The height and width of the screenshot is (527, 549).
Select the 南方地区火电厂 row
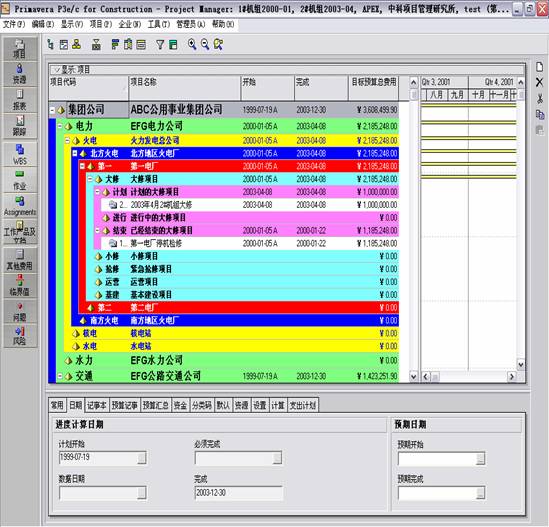pyautogui.click(x=235, y=320)
